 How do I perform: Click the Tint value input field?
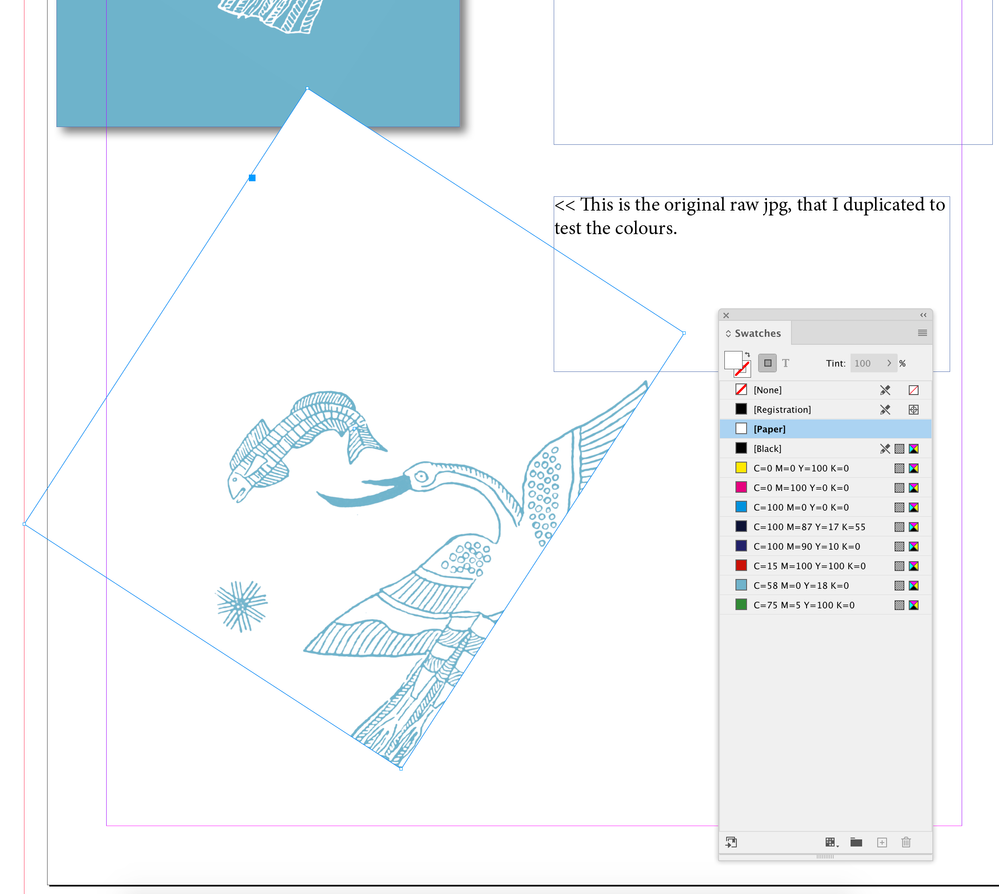tap(861, 363)
